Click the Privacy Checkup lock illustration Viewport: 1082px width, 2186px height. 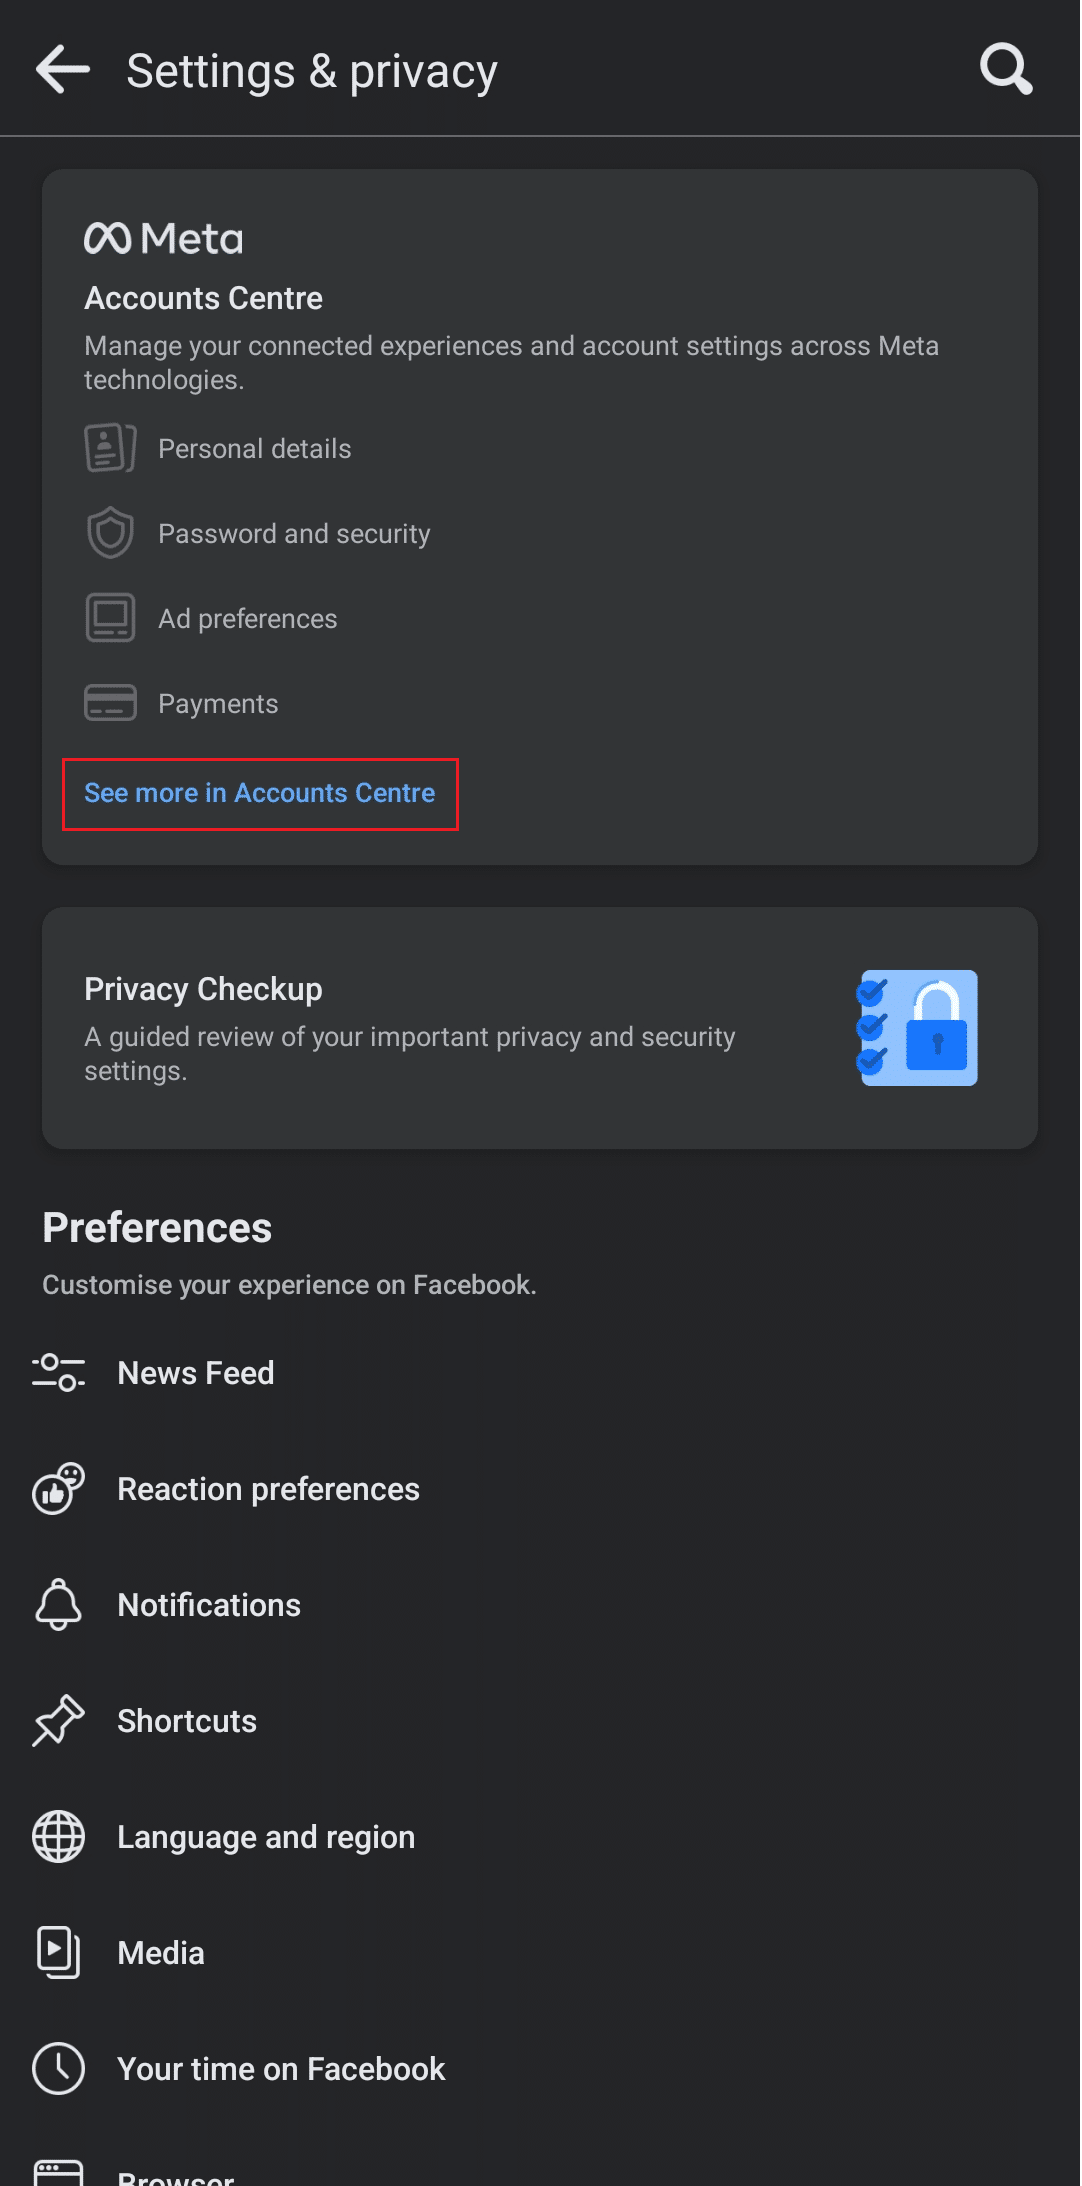pyautogui.click(x=917, y=1028)
